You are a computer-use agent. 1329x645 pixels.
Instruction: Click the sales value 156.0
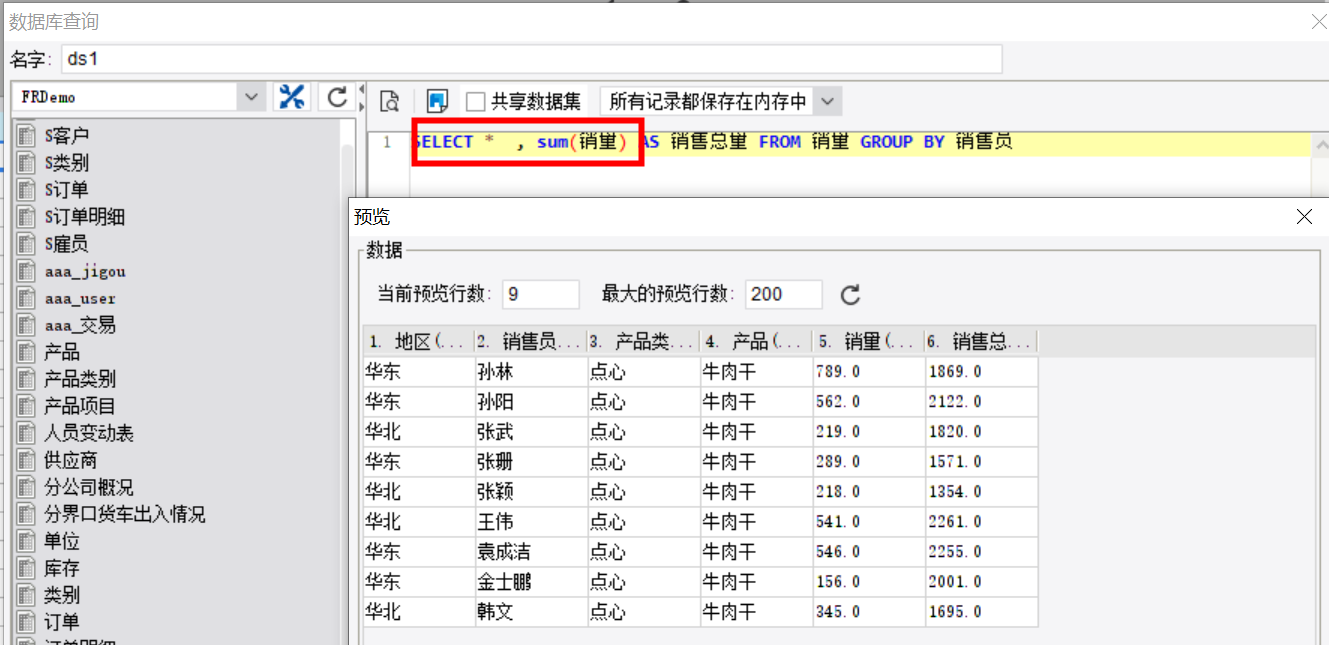click(868, 582)
